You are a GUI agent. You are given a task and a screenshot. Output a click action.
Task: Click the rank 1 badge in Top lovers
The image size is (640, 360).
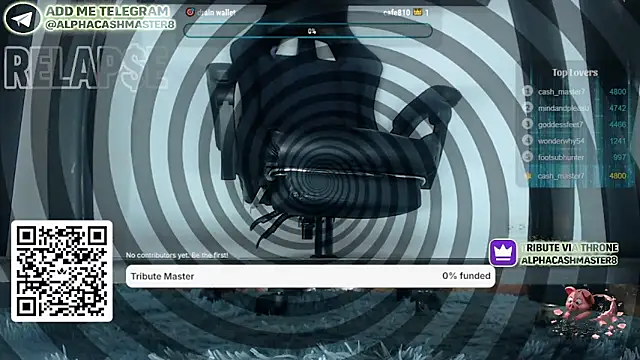point(528,91)
